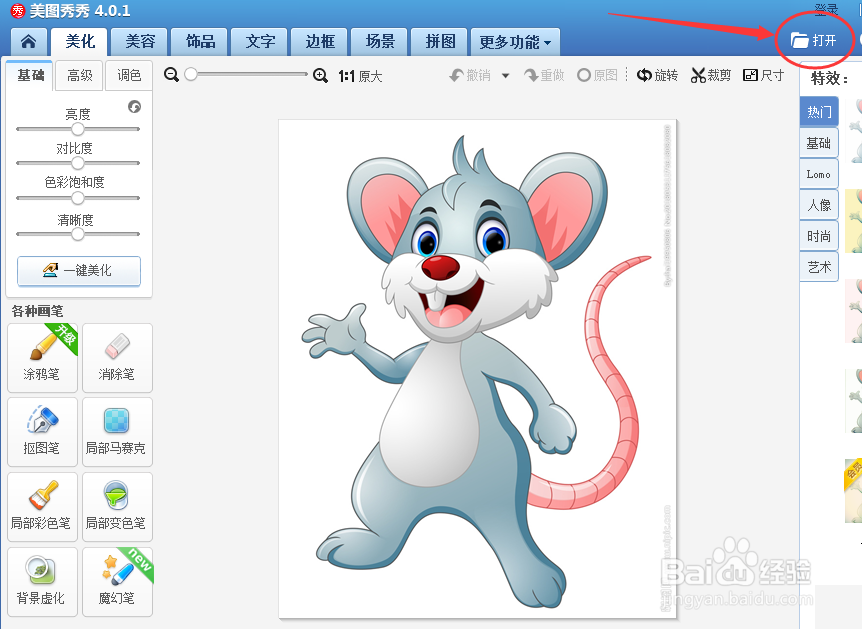Select the 人像 effects category

(x=819, y=205)
